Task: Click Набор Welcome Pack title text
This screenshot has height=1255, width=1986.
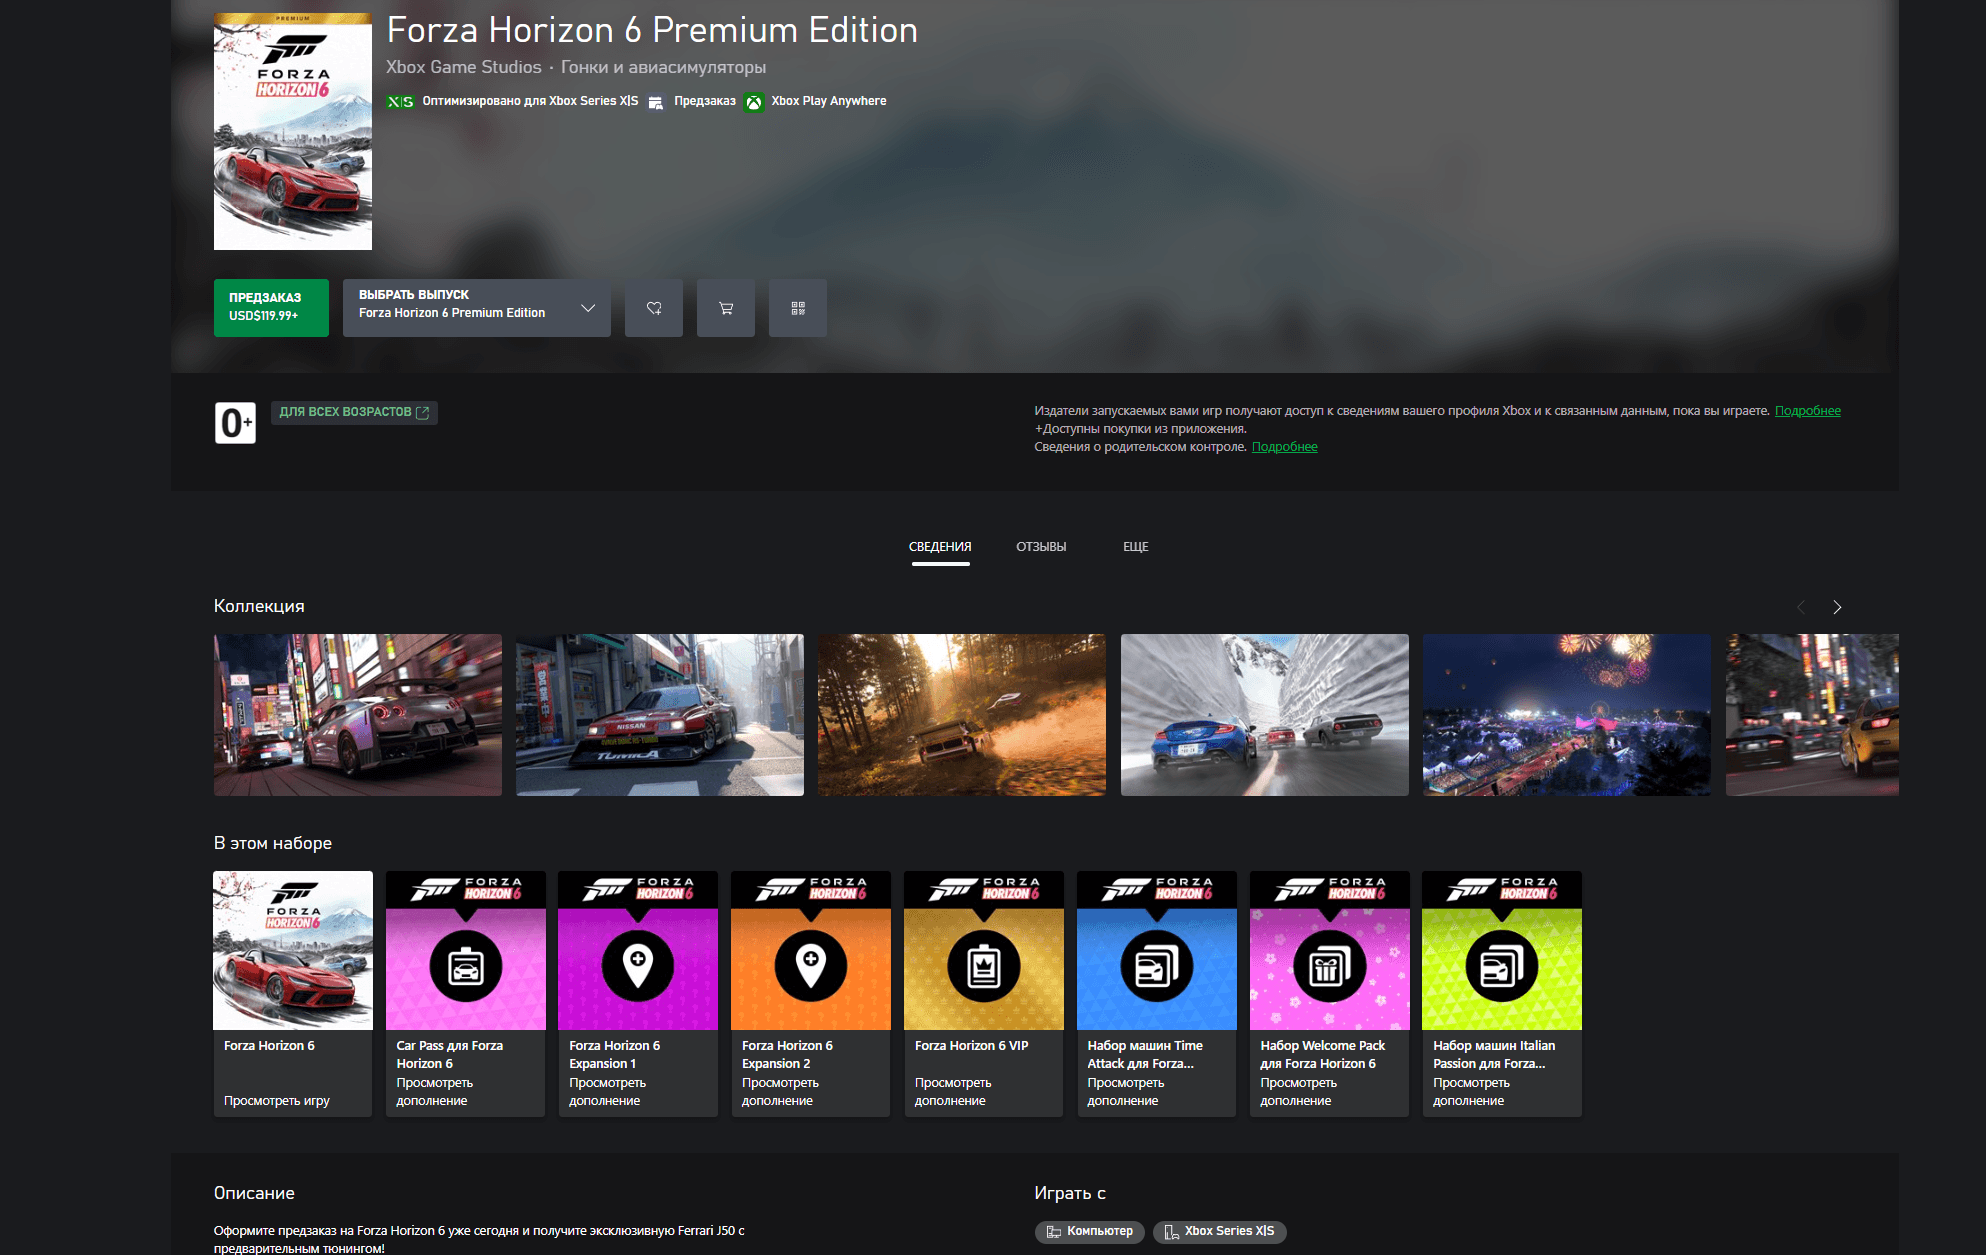Action: [1323, 1055]
